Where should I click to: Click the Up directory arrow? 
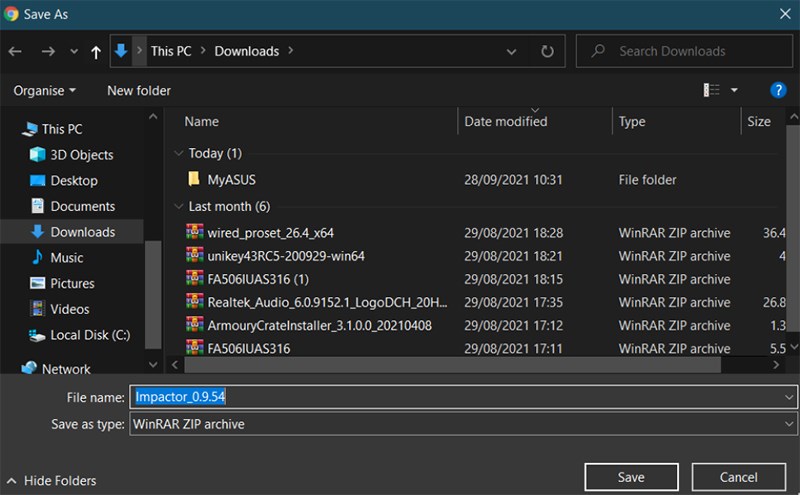[96, 50]
